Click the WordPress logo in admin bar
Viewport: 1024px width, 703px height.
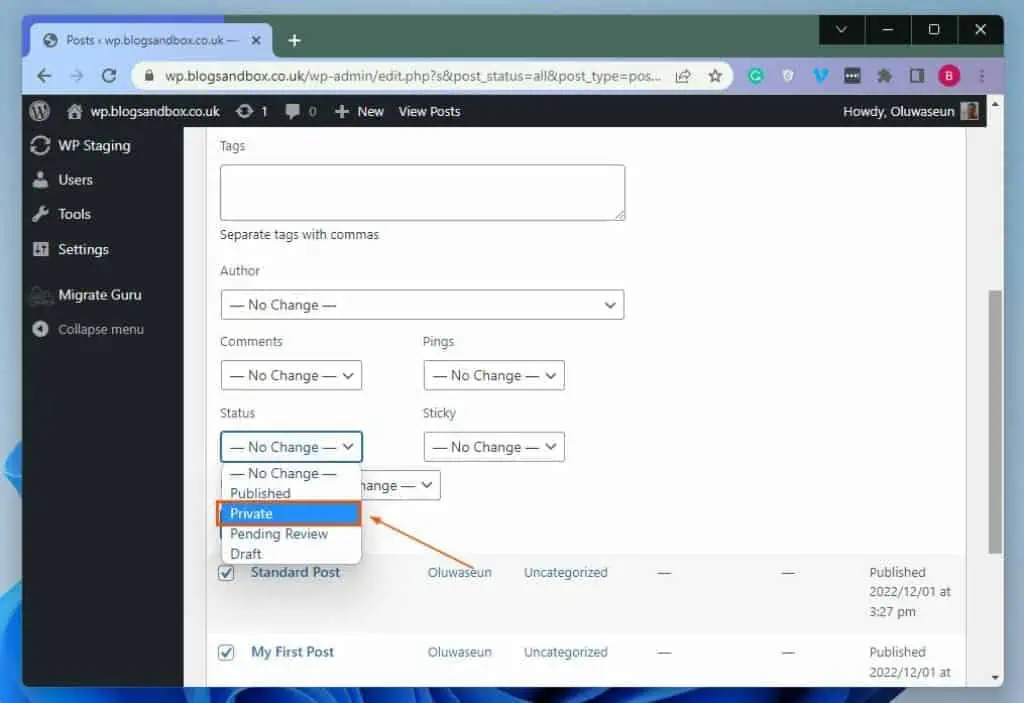coord(40,111)
